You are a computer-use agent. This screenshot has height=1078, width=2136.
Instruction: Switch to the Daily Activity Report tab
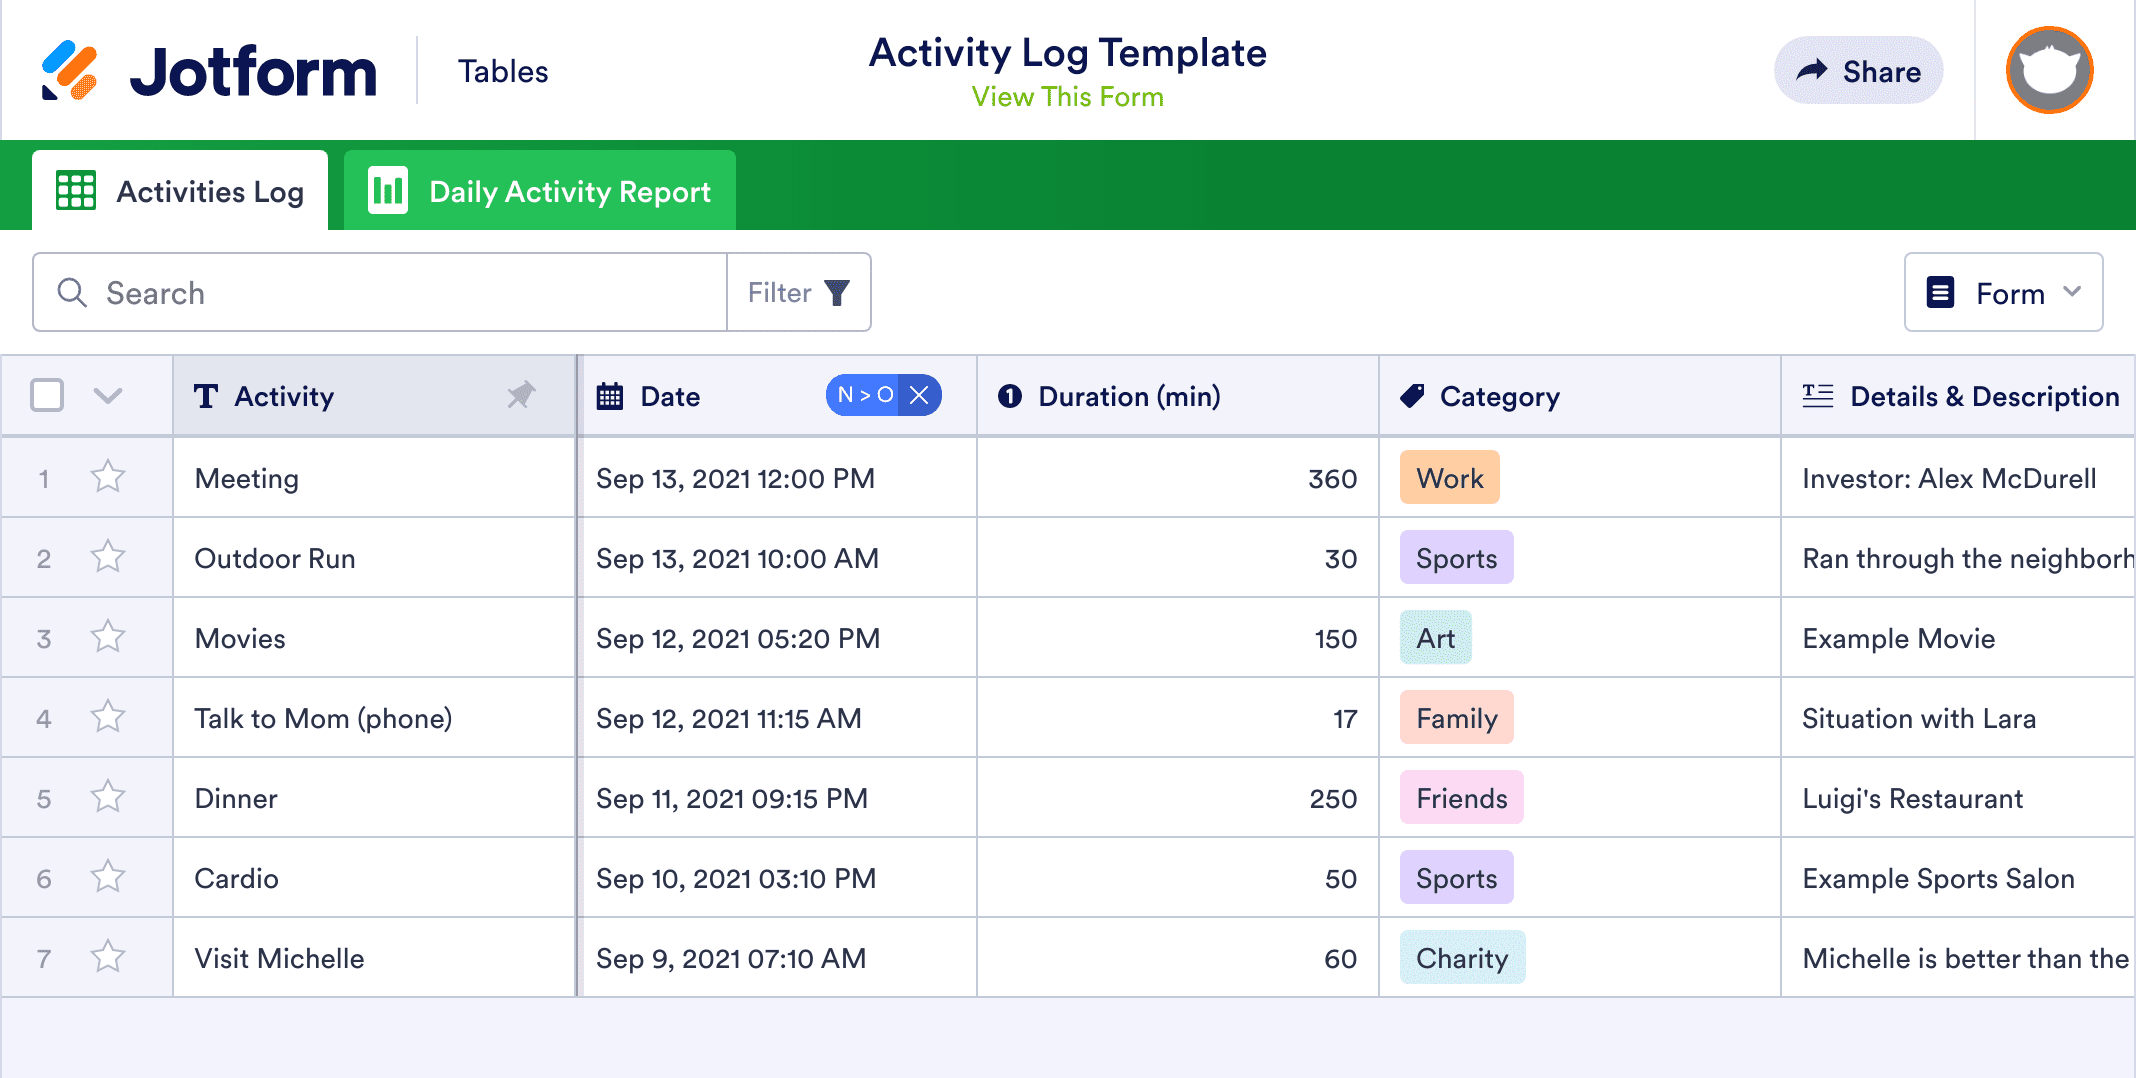(539, 190)
